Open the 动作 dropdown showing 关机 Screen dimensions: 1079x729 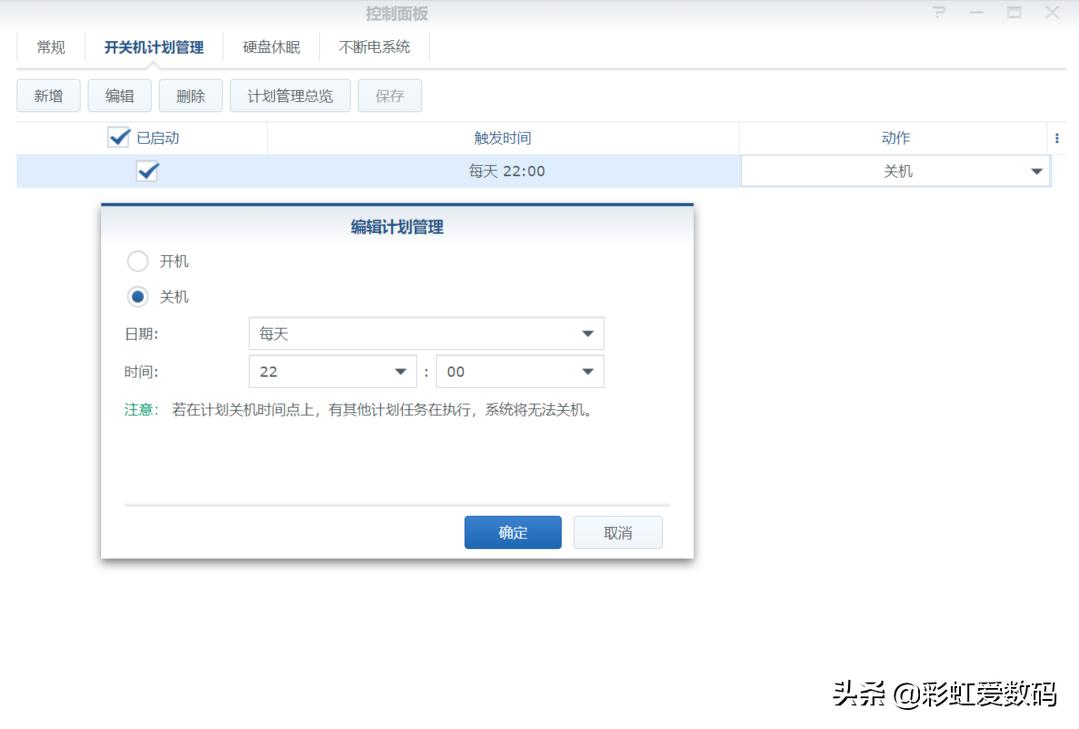pyautogui.click(x=1035, y=170)
